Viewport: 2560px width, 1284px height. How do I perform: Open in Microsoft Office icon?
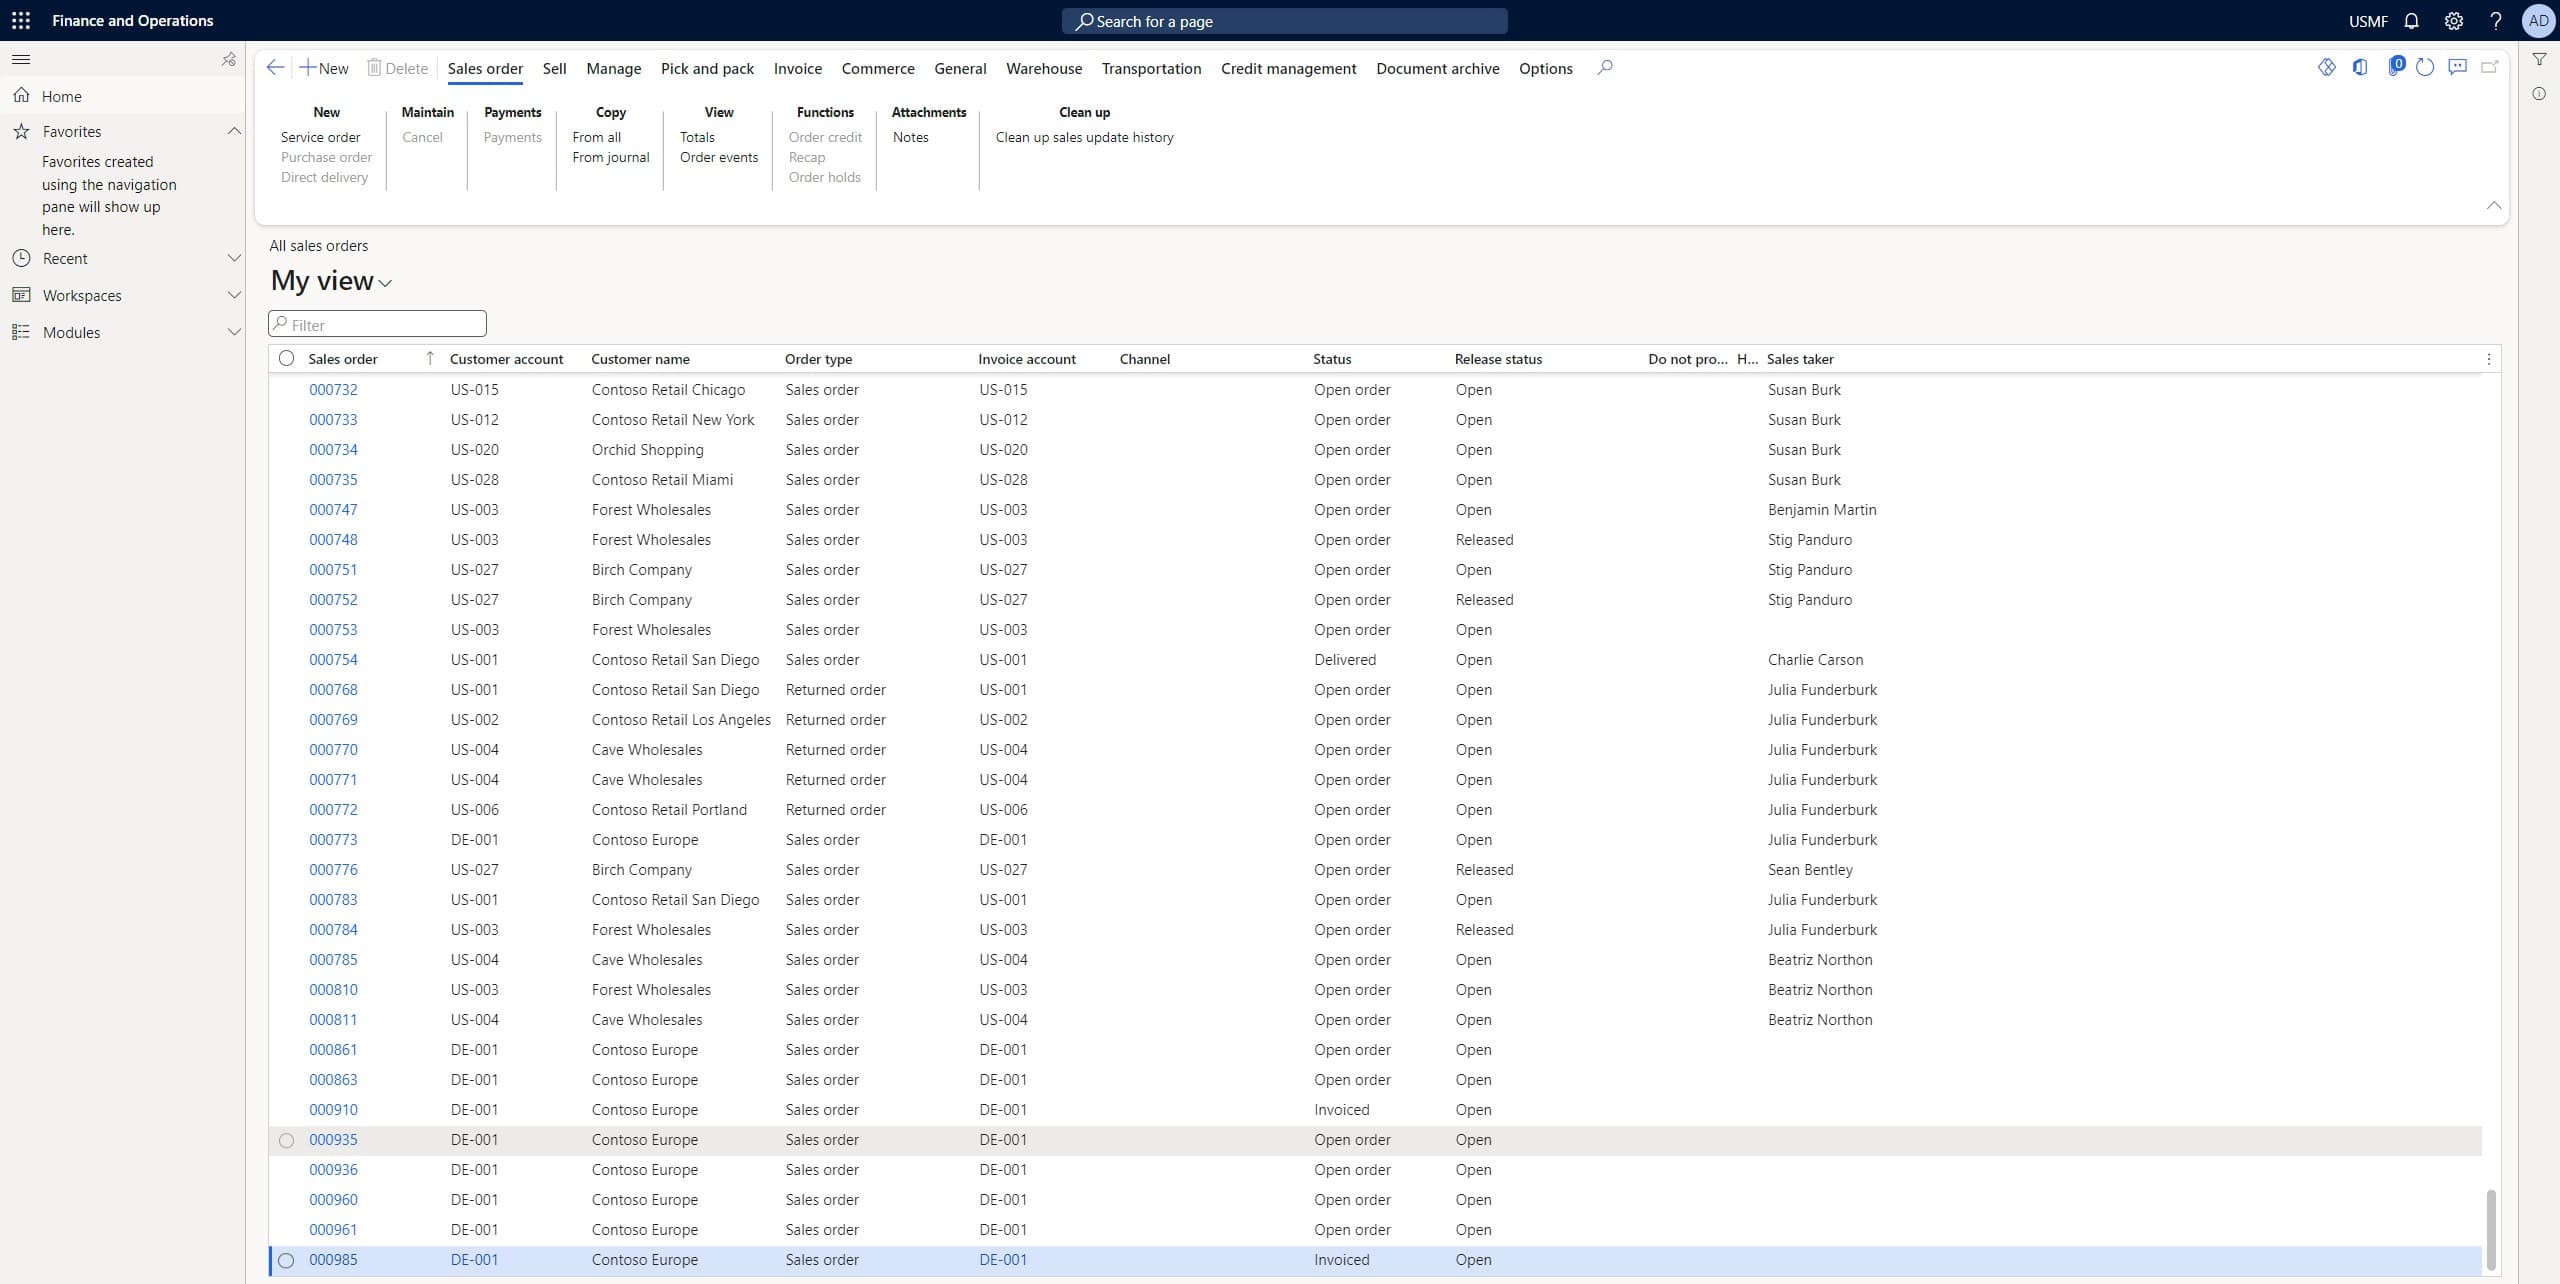pos(2359,67)
